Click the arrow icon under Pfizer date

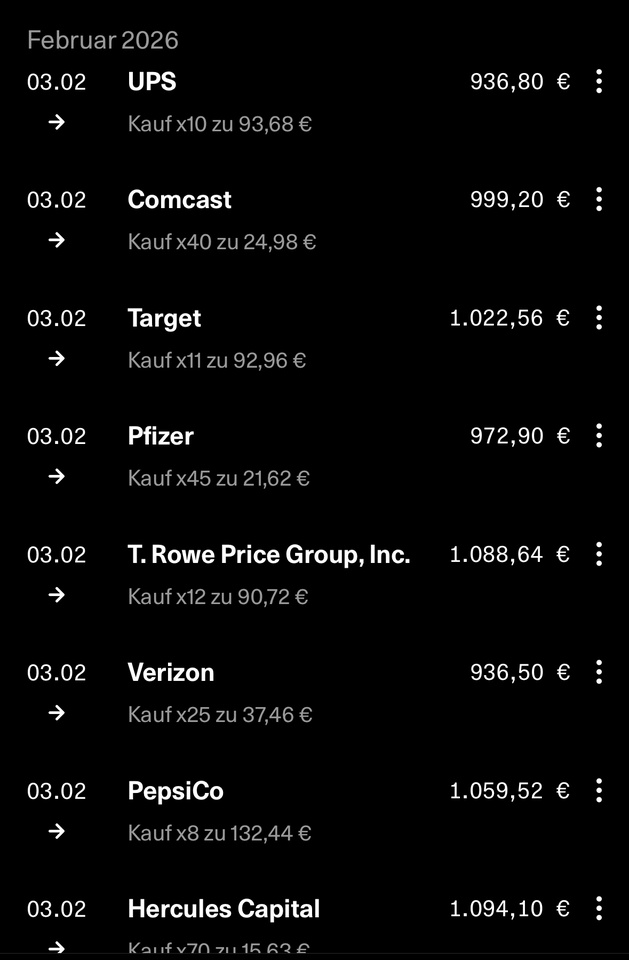[x=57, y=476]
